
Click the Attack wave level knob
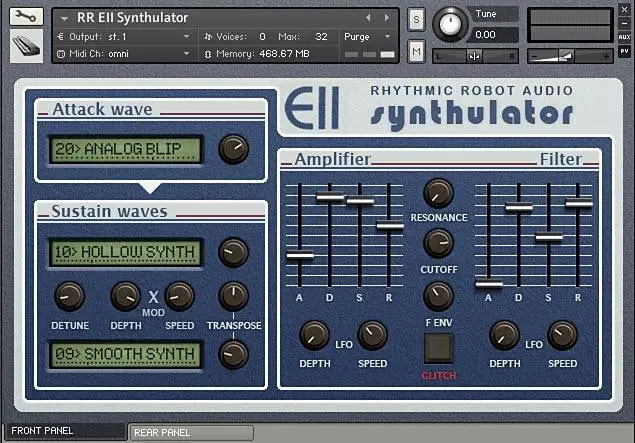coord(233,149)
